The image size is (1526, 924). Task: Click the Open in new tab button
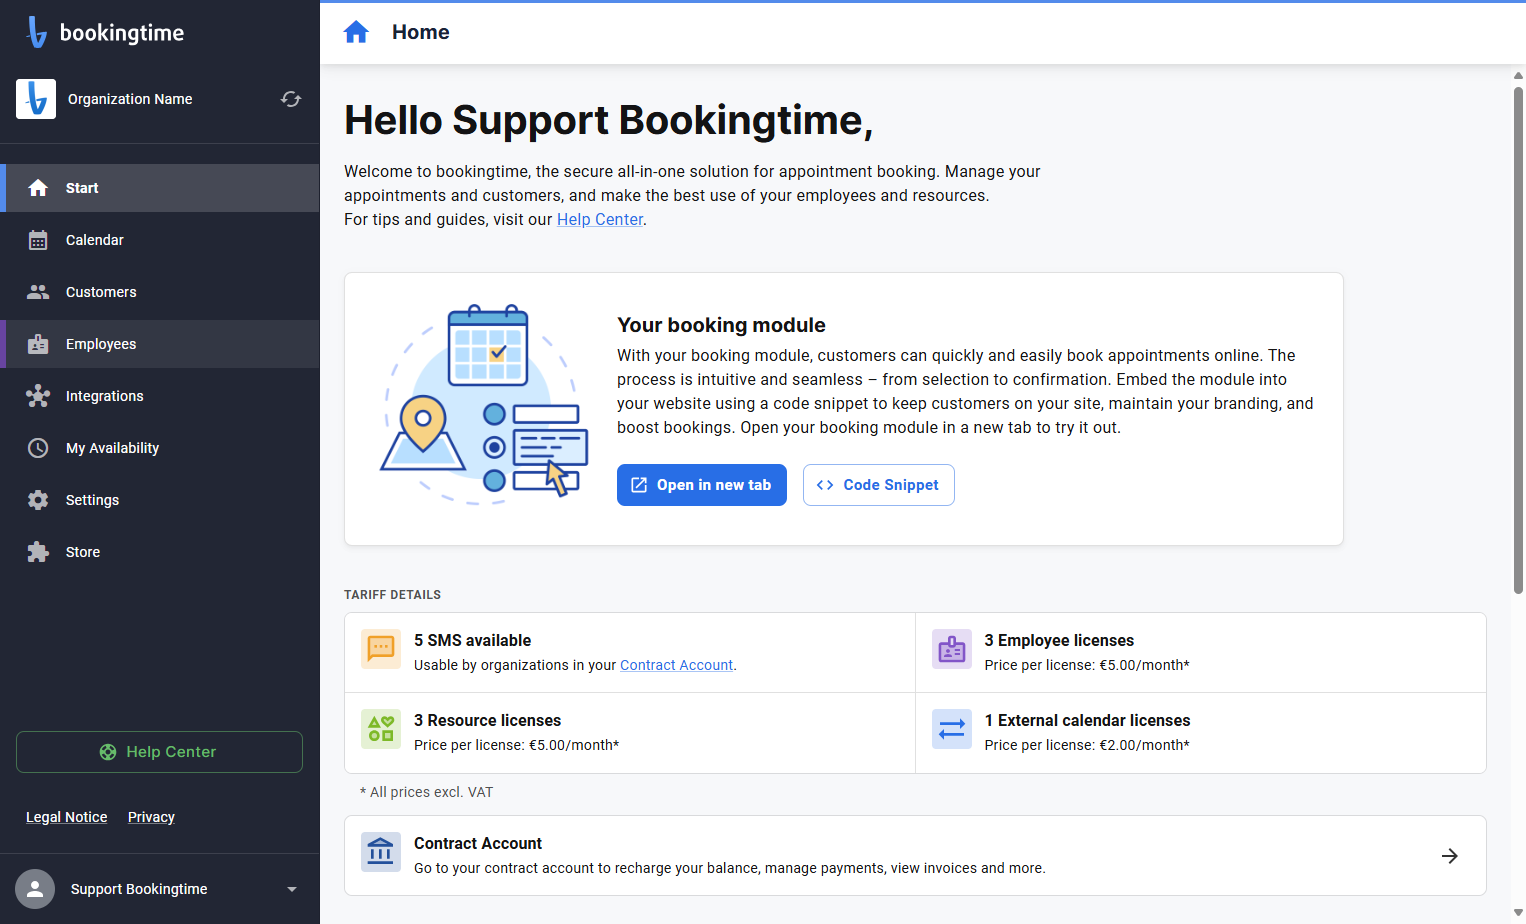click(x=702, y=485)
